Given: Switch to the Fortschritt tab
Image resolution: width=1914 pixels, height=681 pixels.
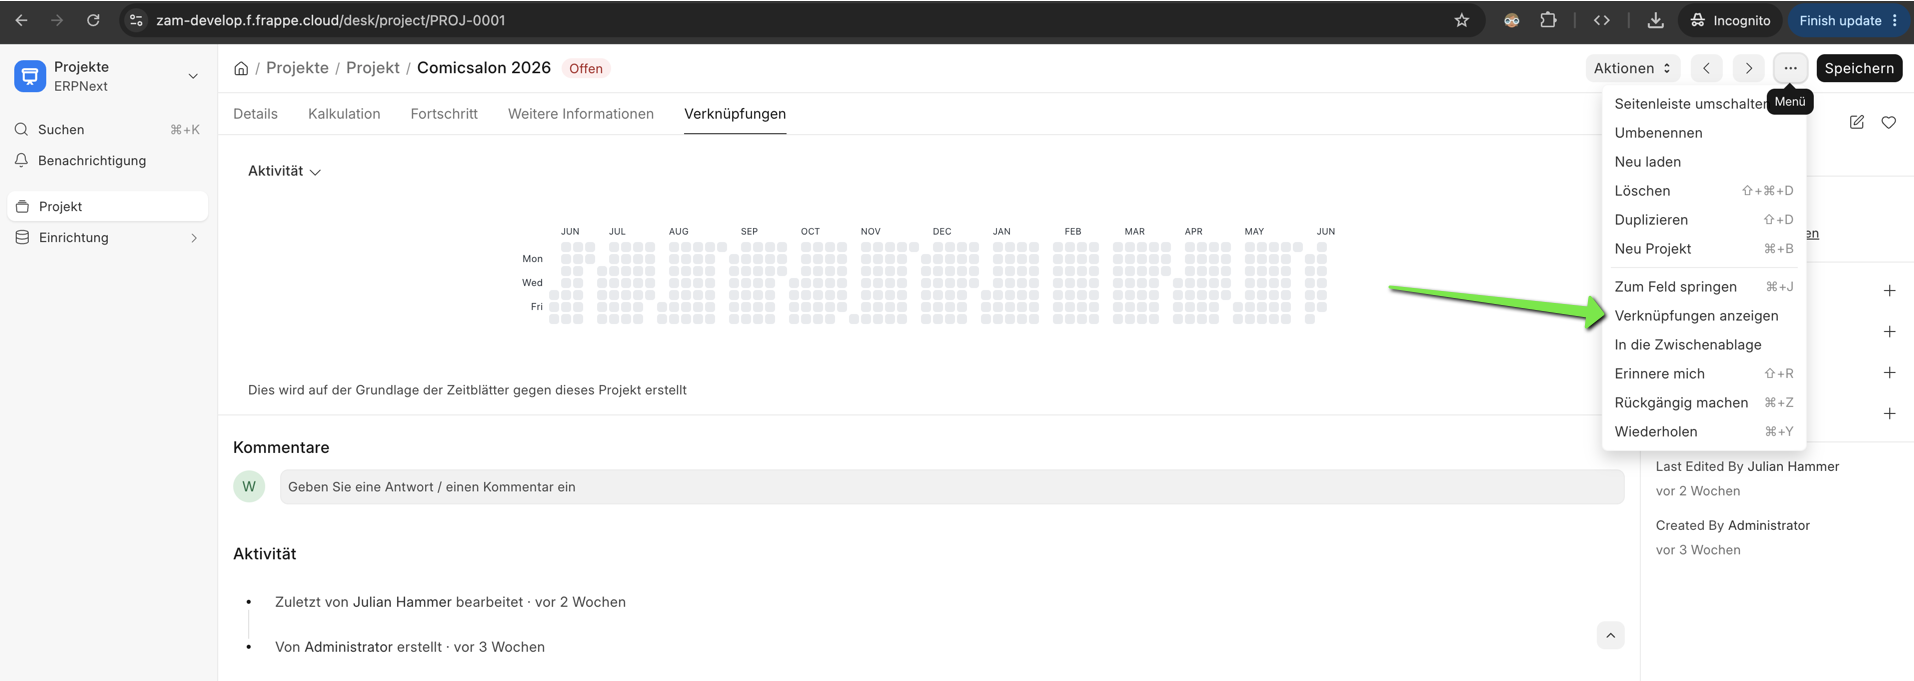Looking at the screenshot, I should click(444, 114).
